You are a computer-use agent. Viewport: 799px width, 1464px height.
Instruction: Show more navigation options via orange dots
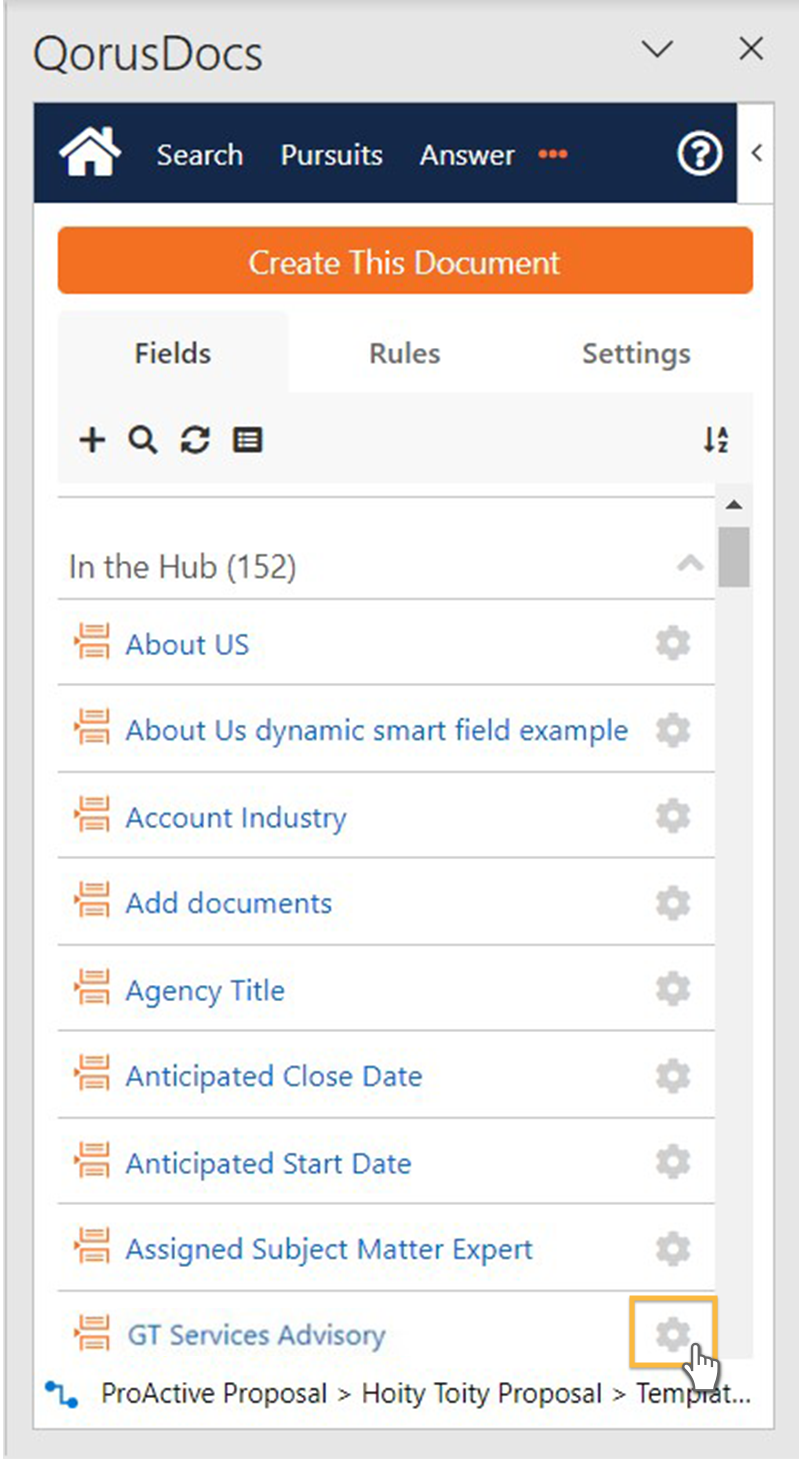553,155
